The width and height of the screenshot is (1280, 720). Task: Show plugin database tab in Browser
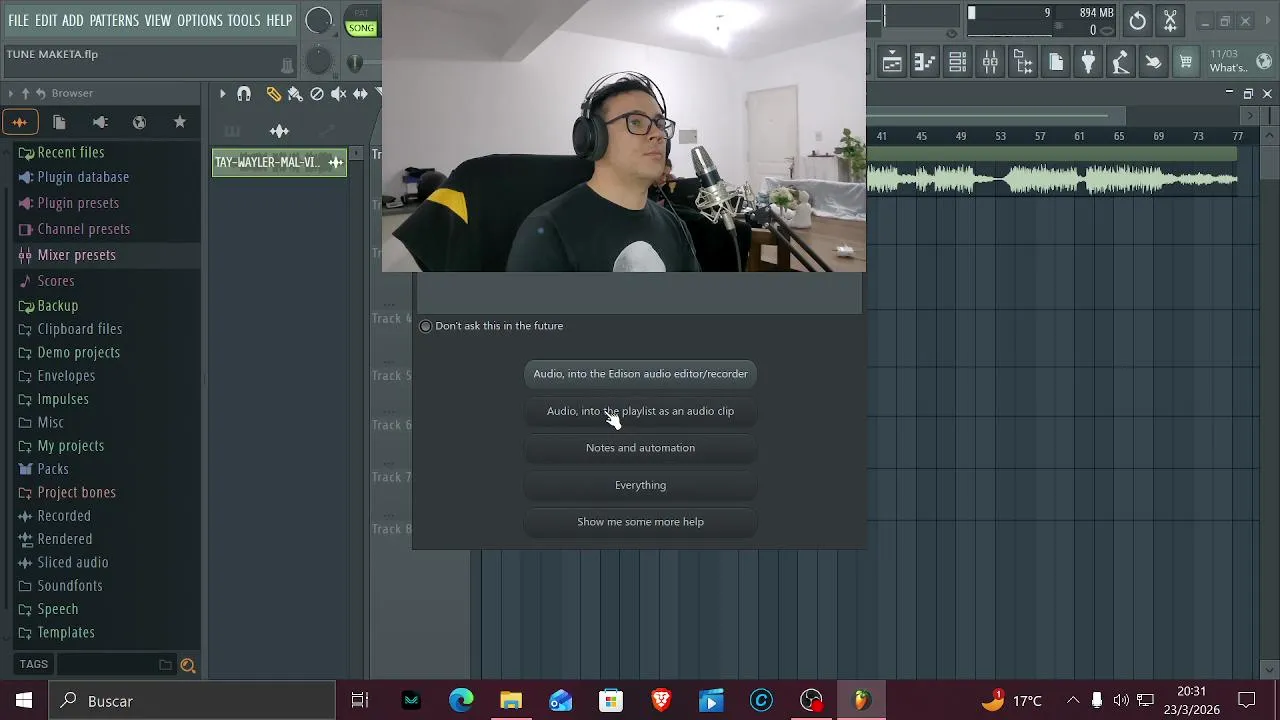click(99, 122)
